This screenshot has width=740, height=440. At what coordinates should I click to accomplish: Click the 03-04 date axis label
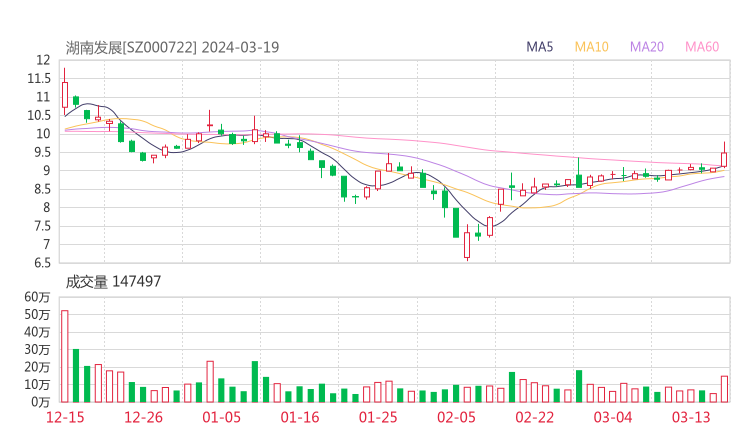pyautogui.click(x=613, y=417)
